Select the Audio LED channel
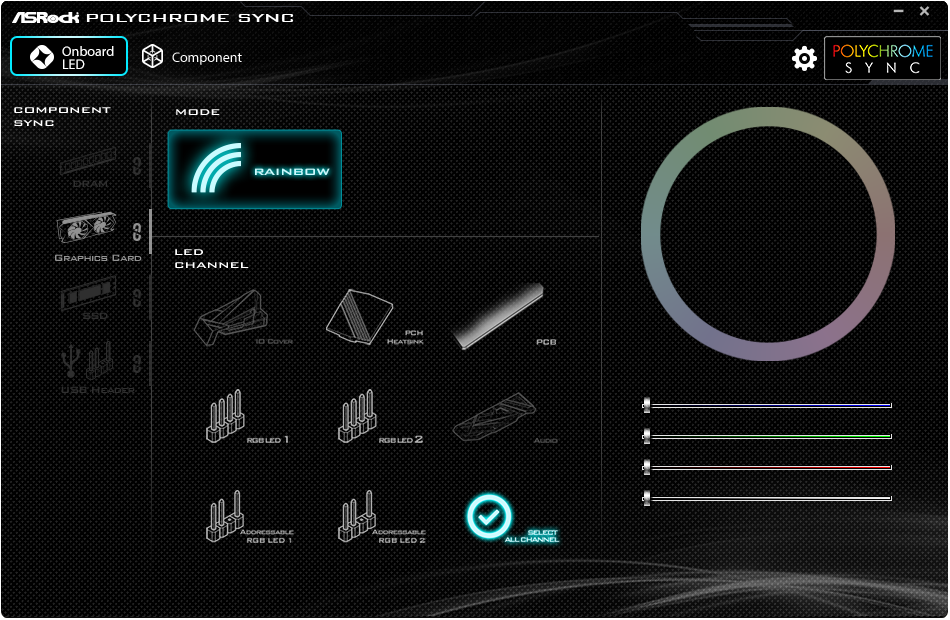 505,418
